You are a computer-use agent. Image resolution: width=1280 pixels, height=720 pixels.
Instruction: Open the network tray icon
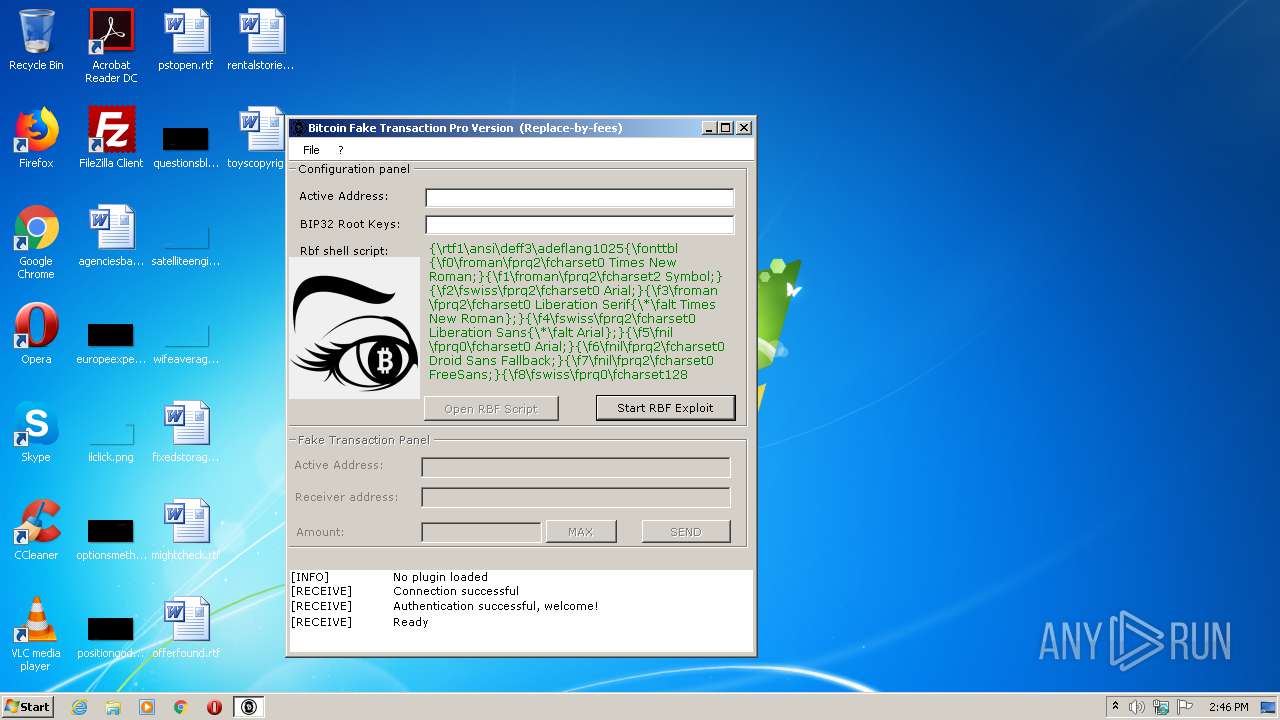pyautogui.click(x=1161, y=707)
